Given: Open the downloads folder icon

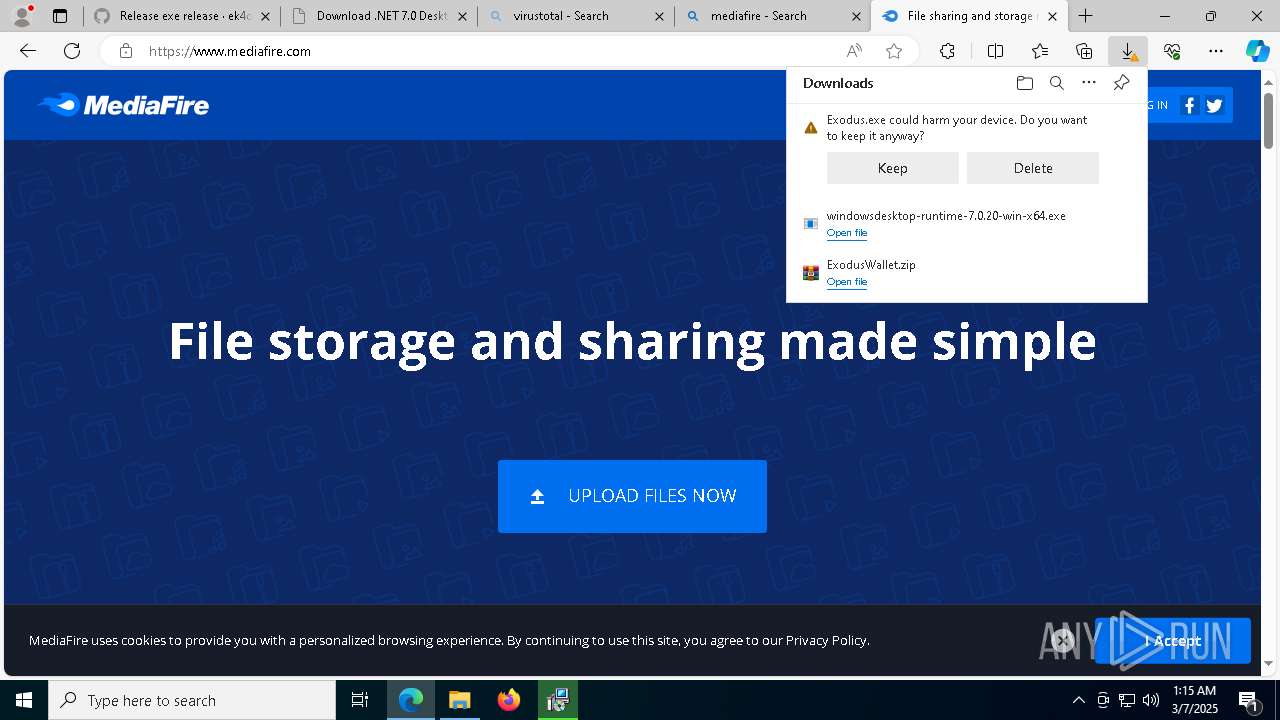Looking at the screenshot, I should point(1024,83).
